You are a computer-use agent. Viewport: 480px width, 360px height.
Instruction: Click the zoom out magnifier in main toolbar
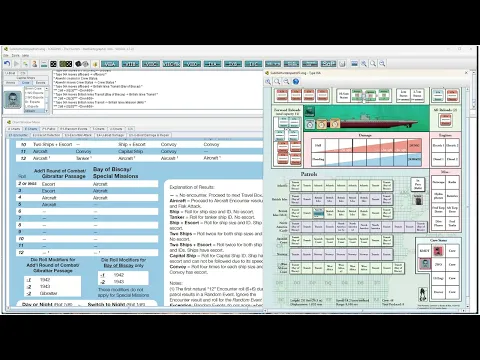click(x=382, y=64)
